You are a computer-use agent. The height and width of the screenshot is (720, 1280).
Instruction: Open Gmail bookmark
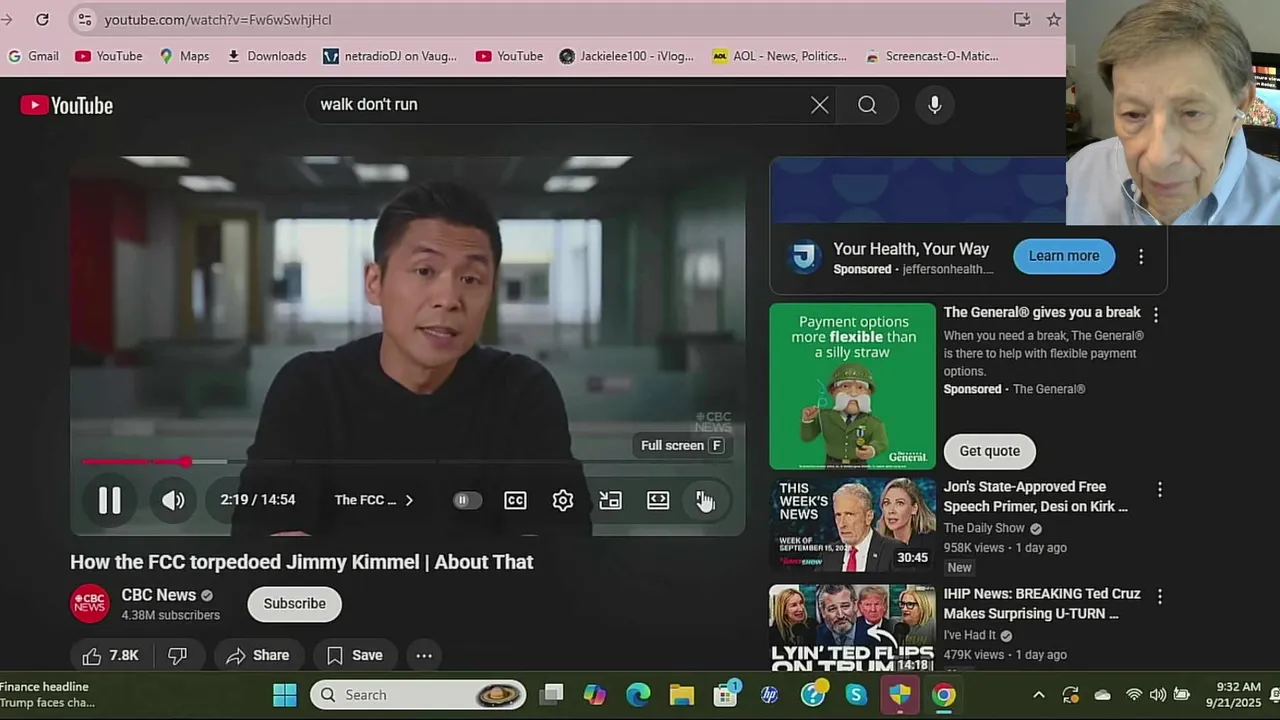click(x=33, y=56)
